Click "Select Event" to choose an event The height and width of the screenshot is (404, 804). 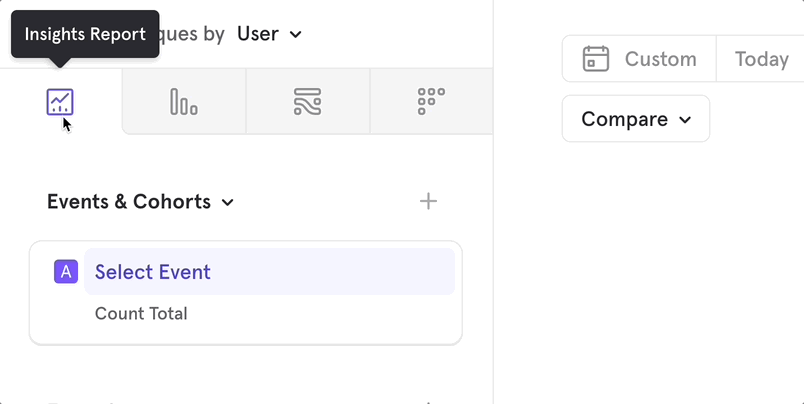coord(152,272)
